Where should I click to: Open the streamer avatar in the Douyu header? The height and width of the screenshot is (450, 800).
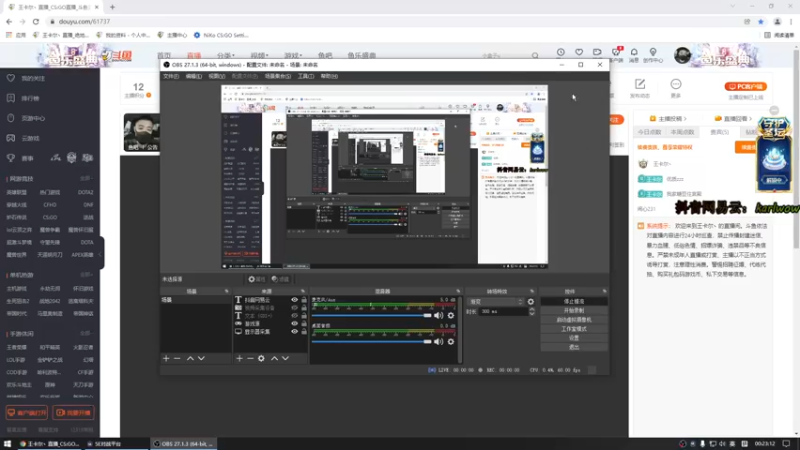pyautogui.click(x=682, y=55)
